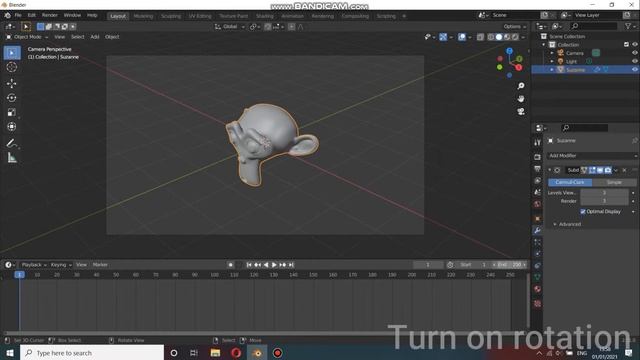This screenshot has width=640, height=360.
Task: Toggle Collection exclude checkbox in outliner
Action: pos(626,44)
